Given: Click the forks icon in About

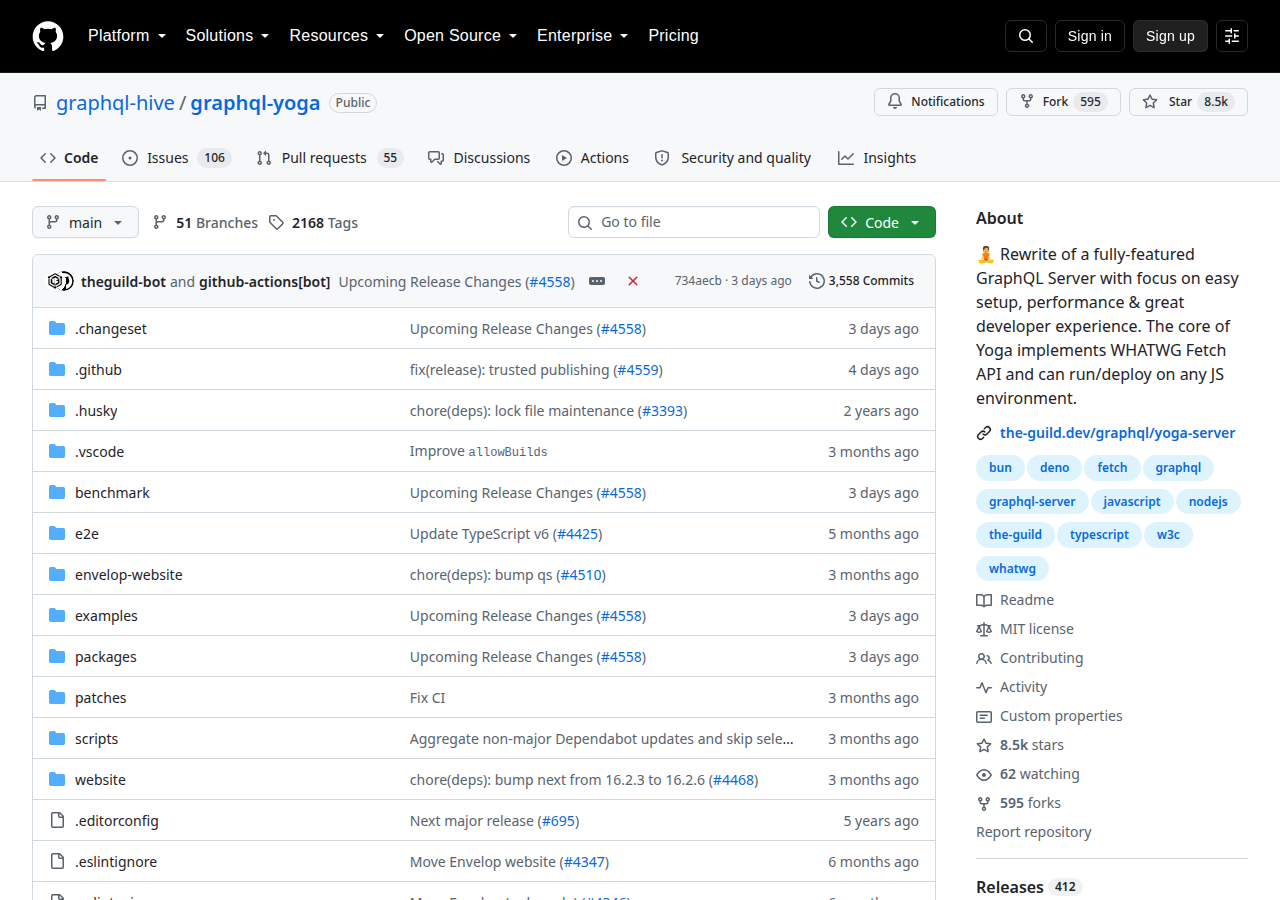Looking at the screenshot, I should (x=984, y=803).
